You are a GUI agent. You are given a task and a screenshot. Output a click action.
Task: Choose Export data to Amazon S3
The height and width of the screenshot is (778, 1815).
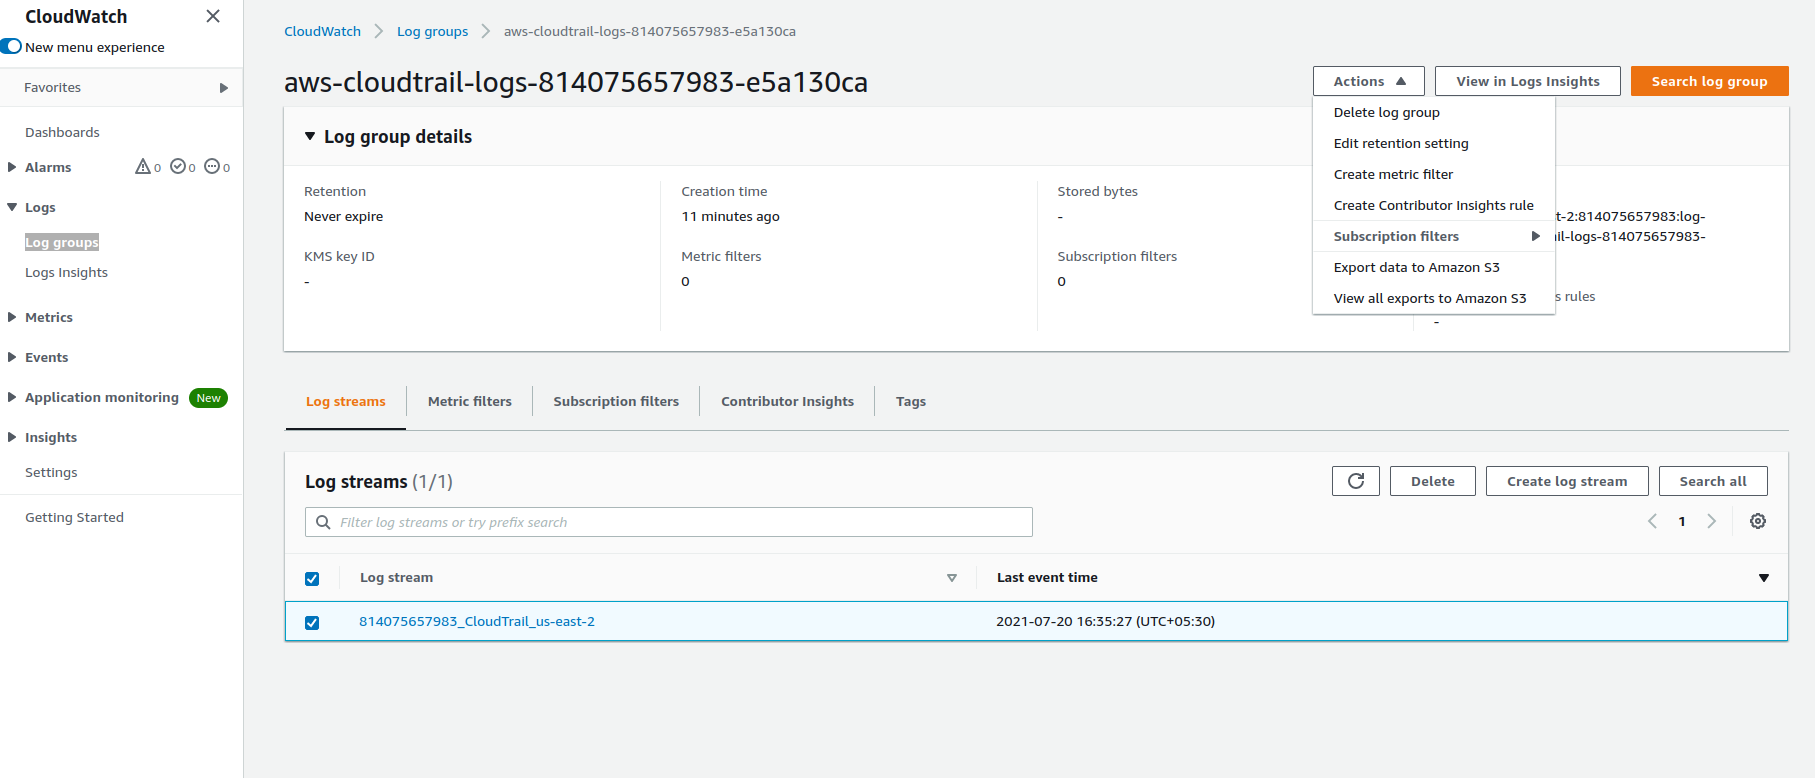(x=1433, y=267)
